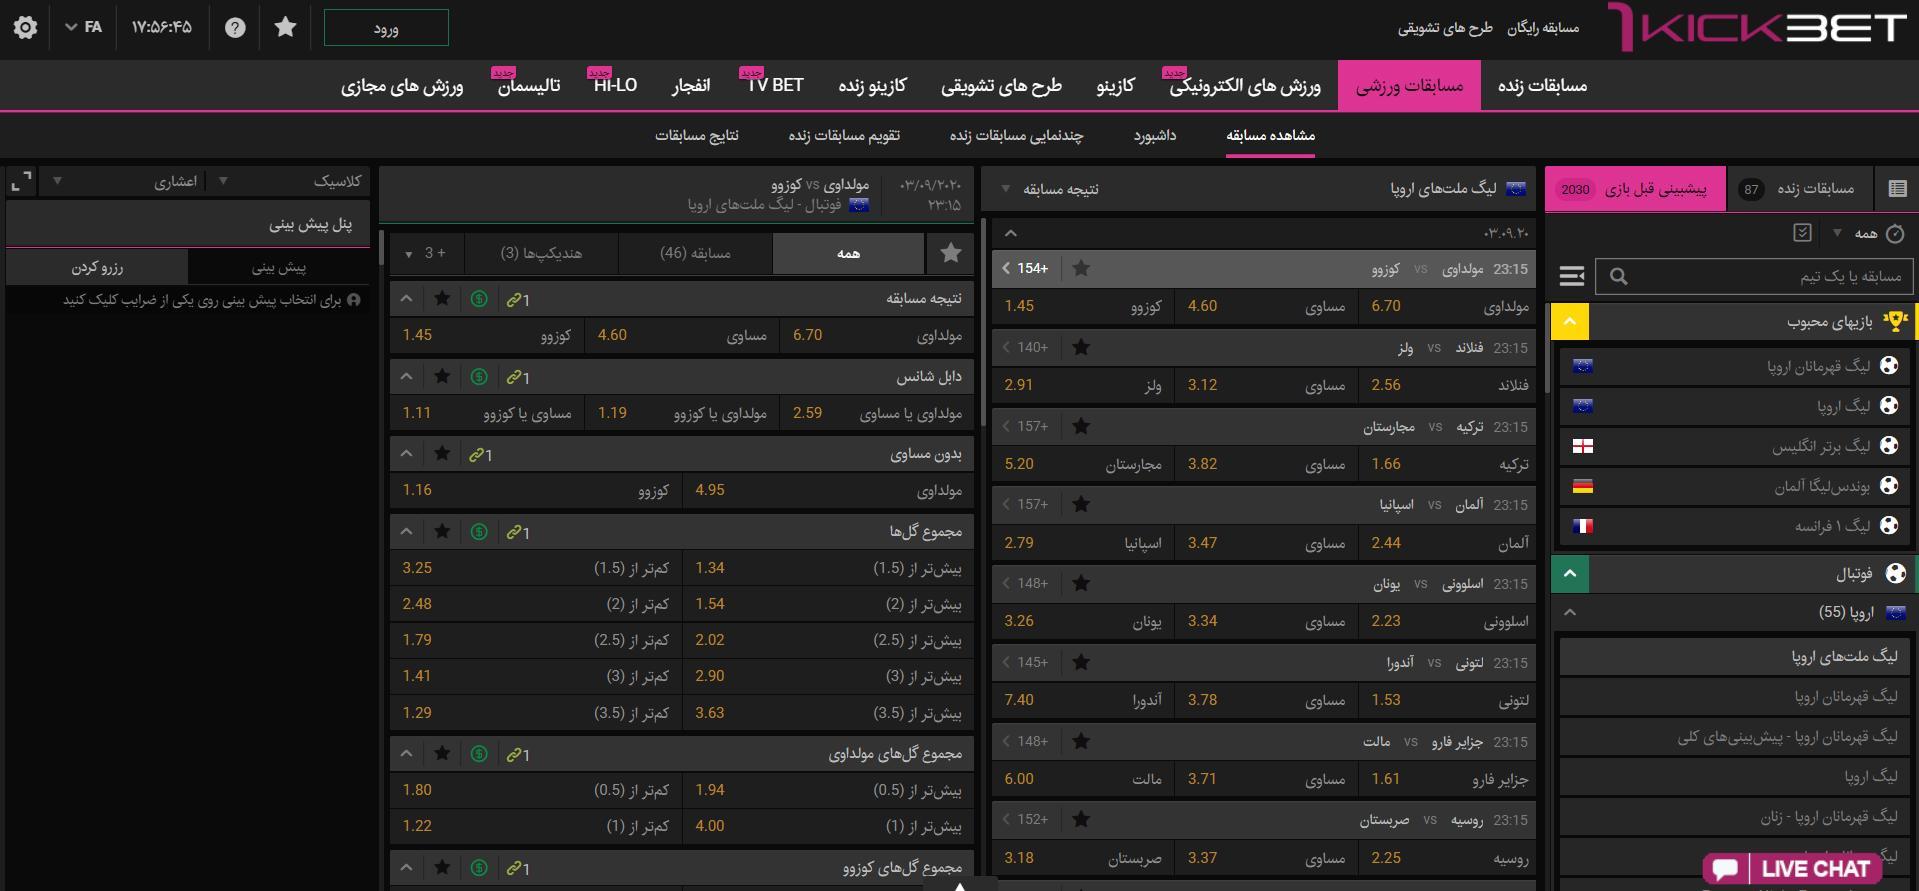The image size is (1919, 891).
Task: Open the کازینو menu item
Action: (1115, 86)
